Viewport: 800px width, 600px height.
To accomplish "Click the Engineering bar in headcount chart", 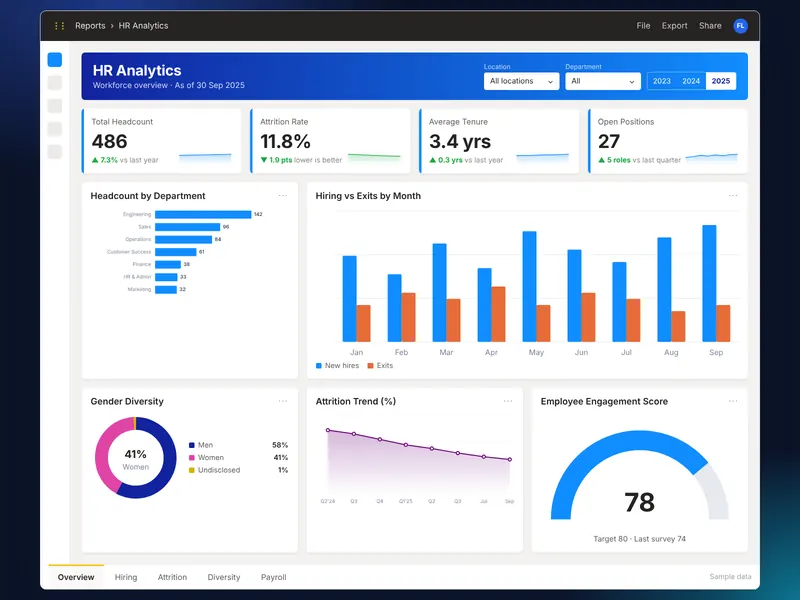I will coord(203,214).
